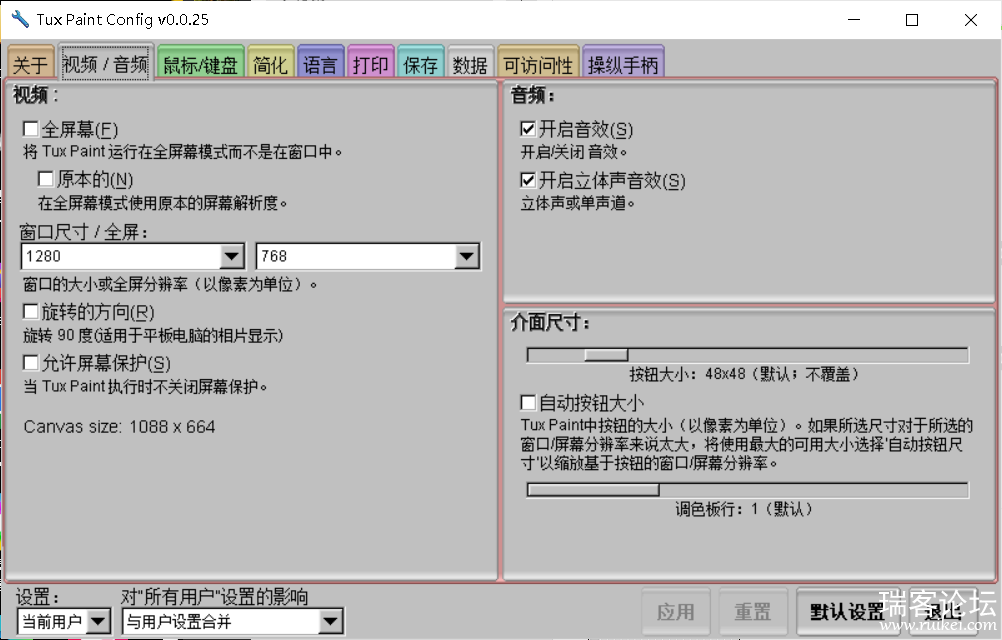Open the 鼠标/键盘 tab
This screenshot has width=1002, height=640.
click(x=201, y=63)
